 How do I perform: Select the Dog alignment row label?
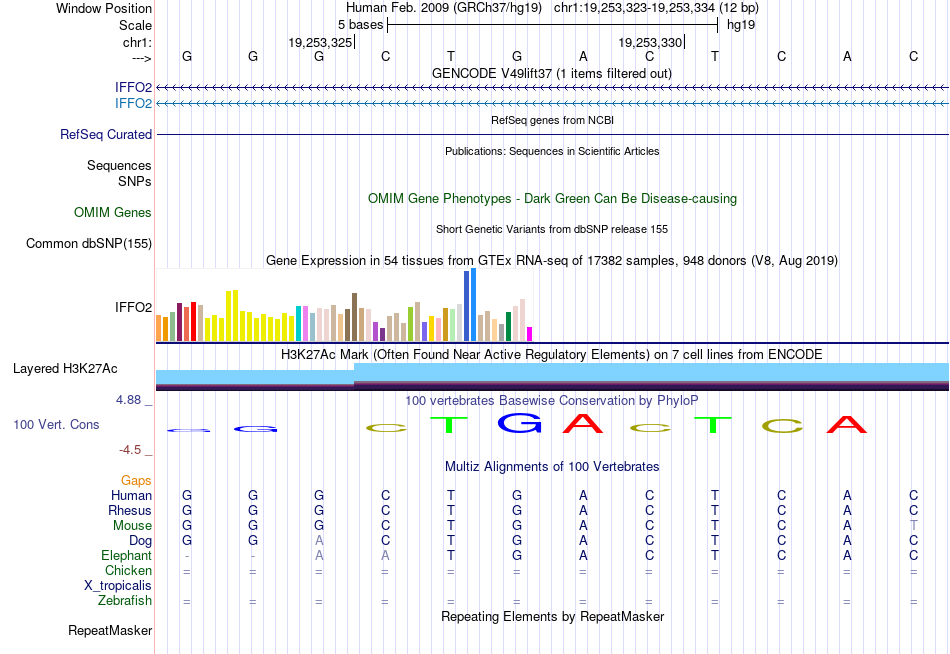tap(140, 541)
